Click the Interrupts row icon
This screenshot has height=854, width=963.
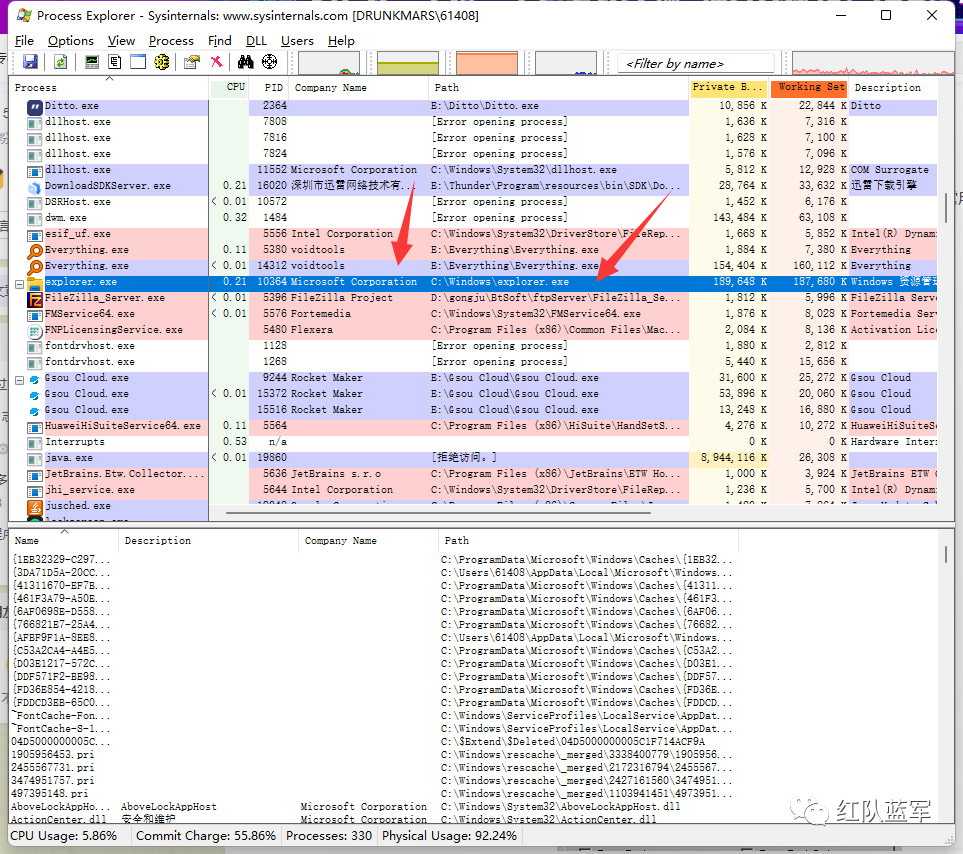click(34, 443)
